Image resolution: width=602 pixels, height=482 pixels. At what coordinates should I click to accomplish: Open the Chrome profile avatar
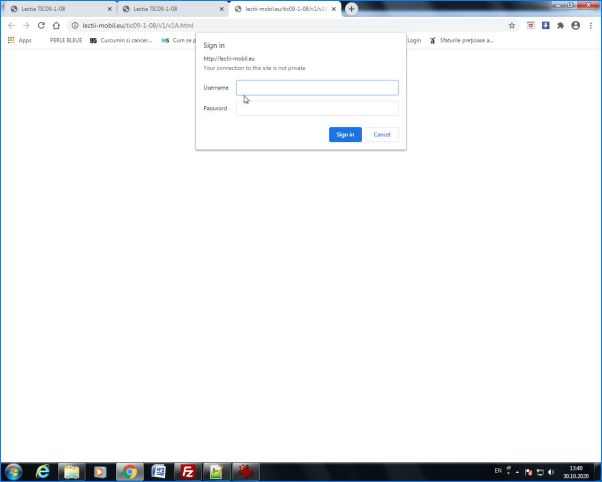[x=575, y=25]
